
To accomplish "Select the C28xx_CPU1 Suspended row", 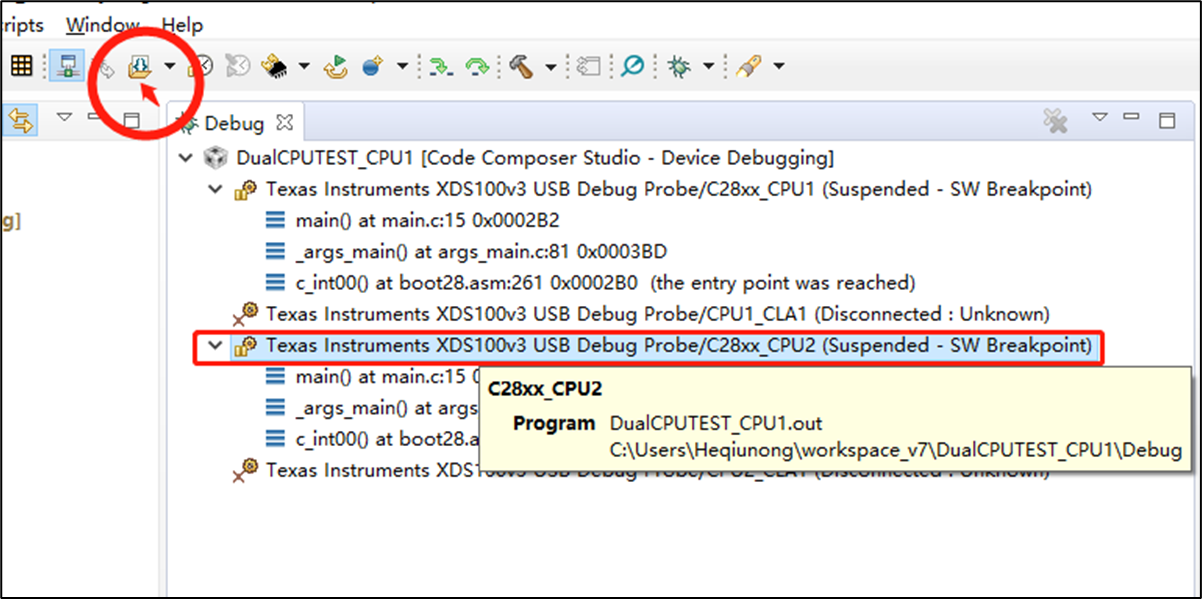I will click(679, 189).
